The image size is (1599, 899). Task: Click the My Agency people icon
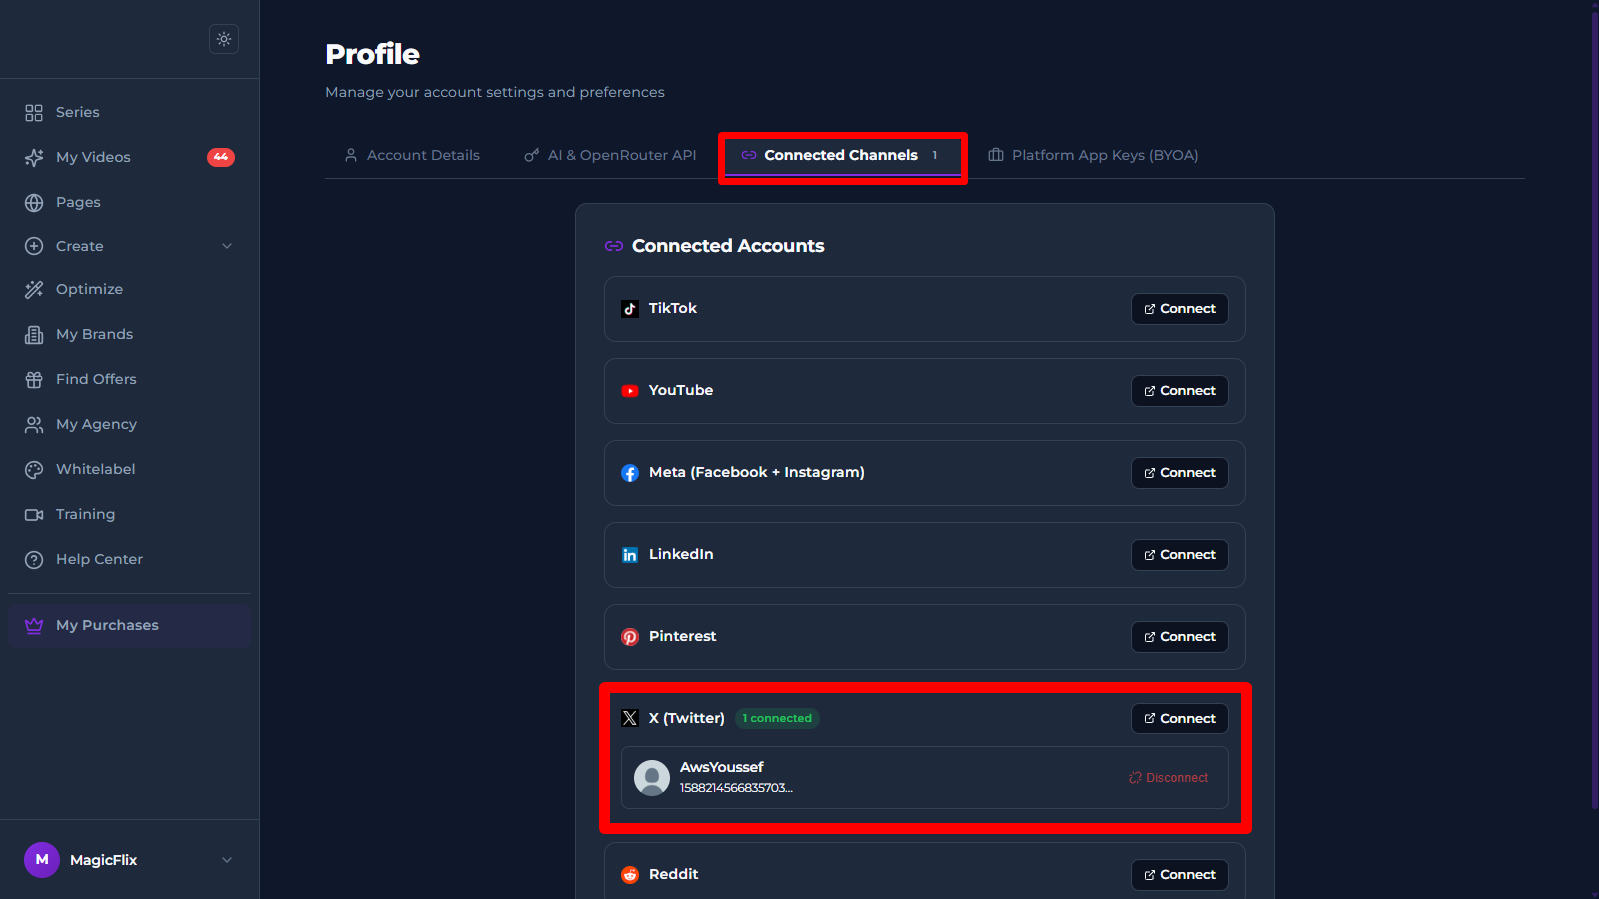click(x=34, y=425)
